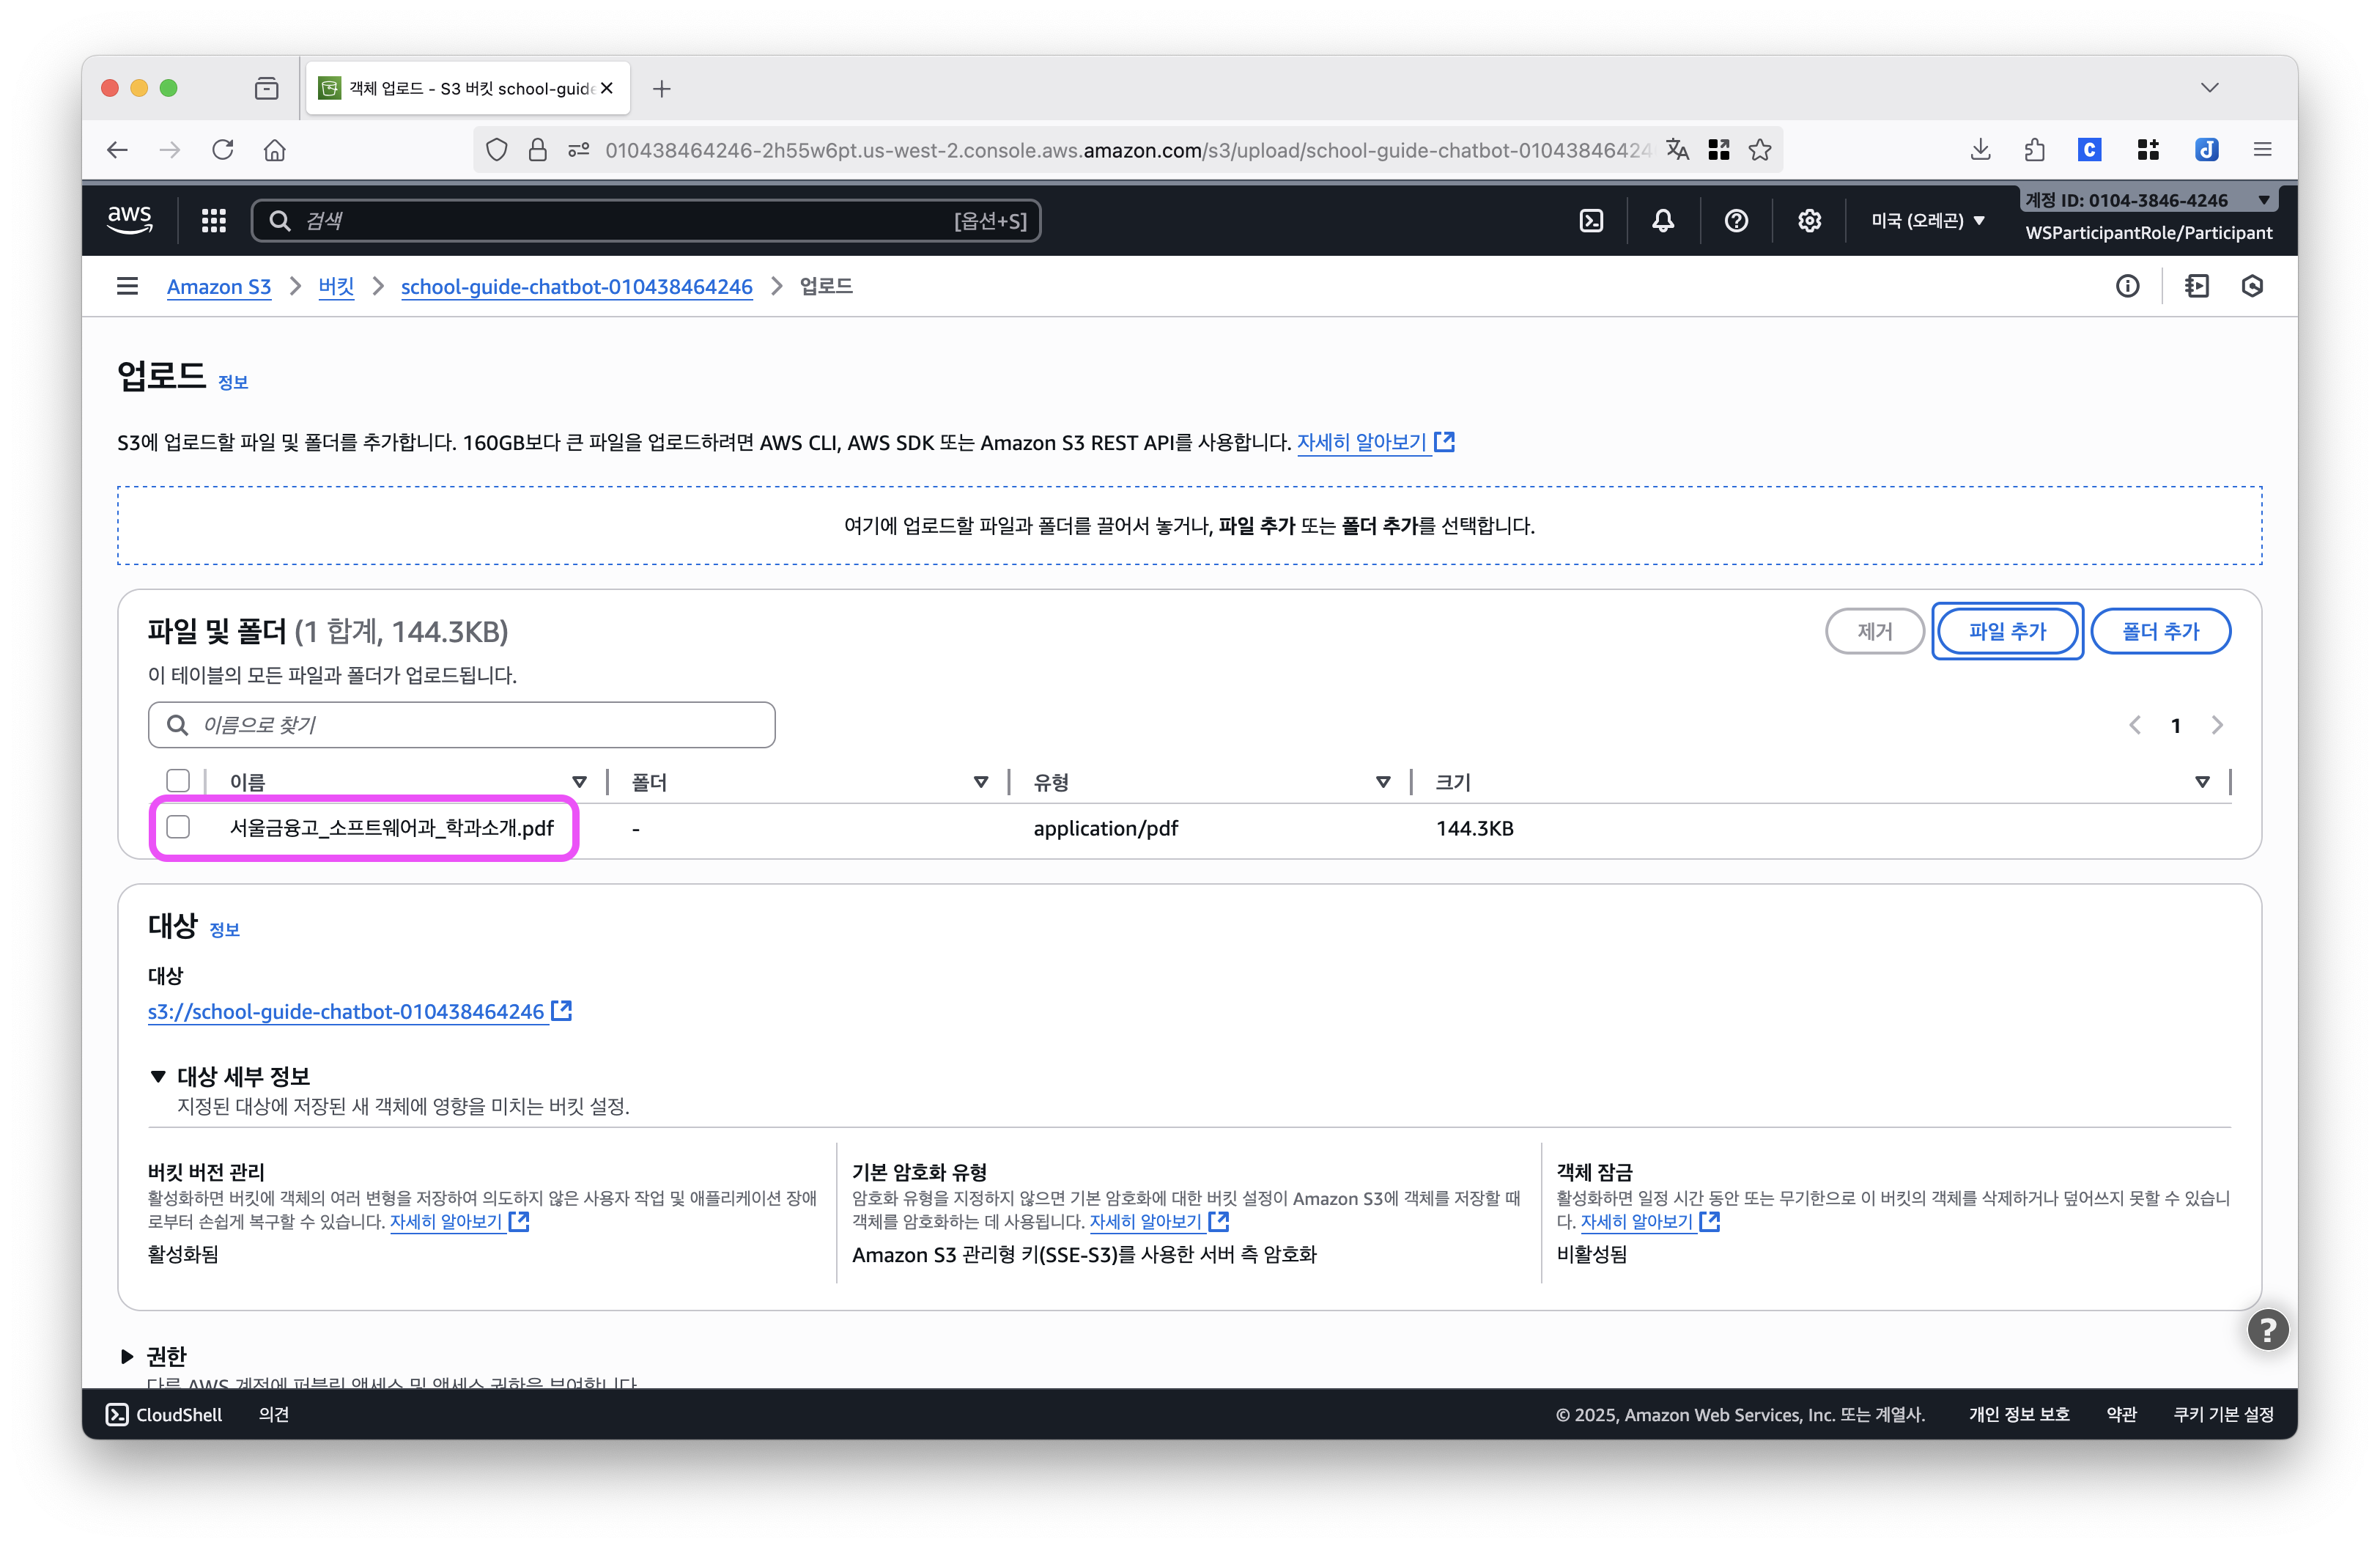Open 정보 link next to 업로드 heading

[233, 382]
